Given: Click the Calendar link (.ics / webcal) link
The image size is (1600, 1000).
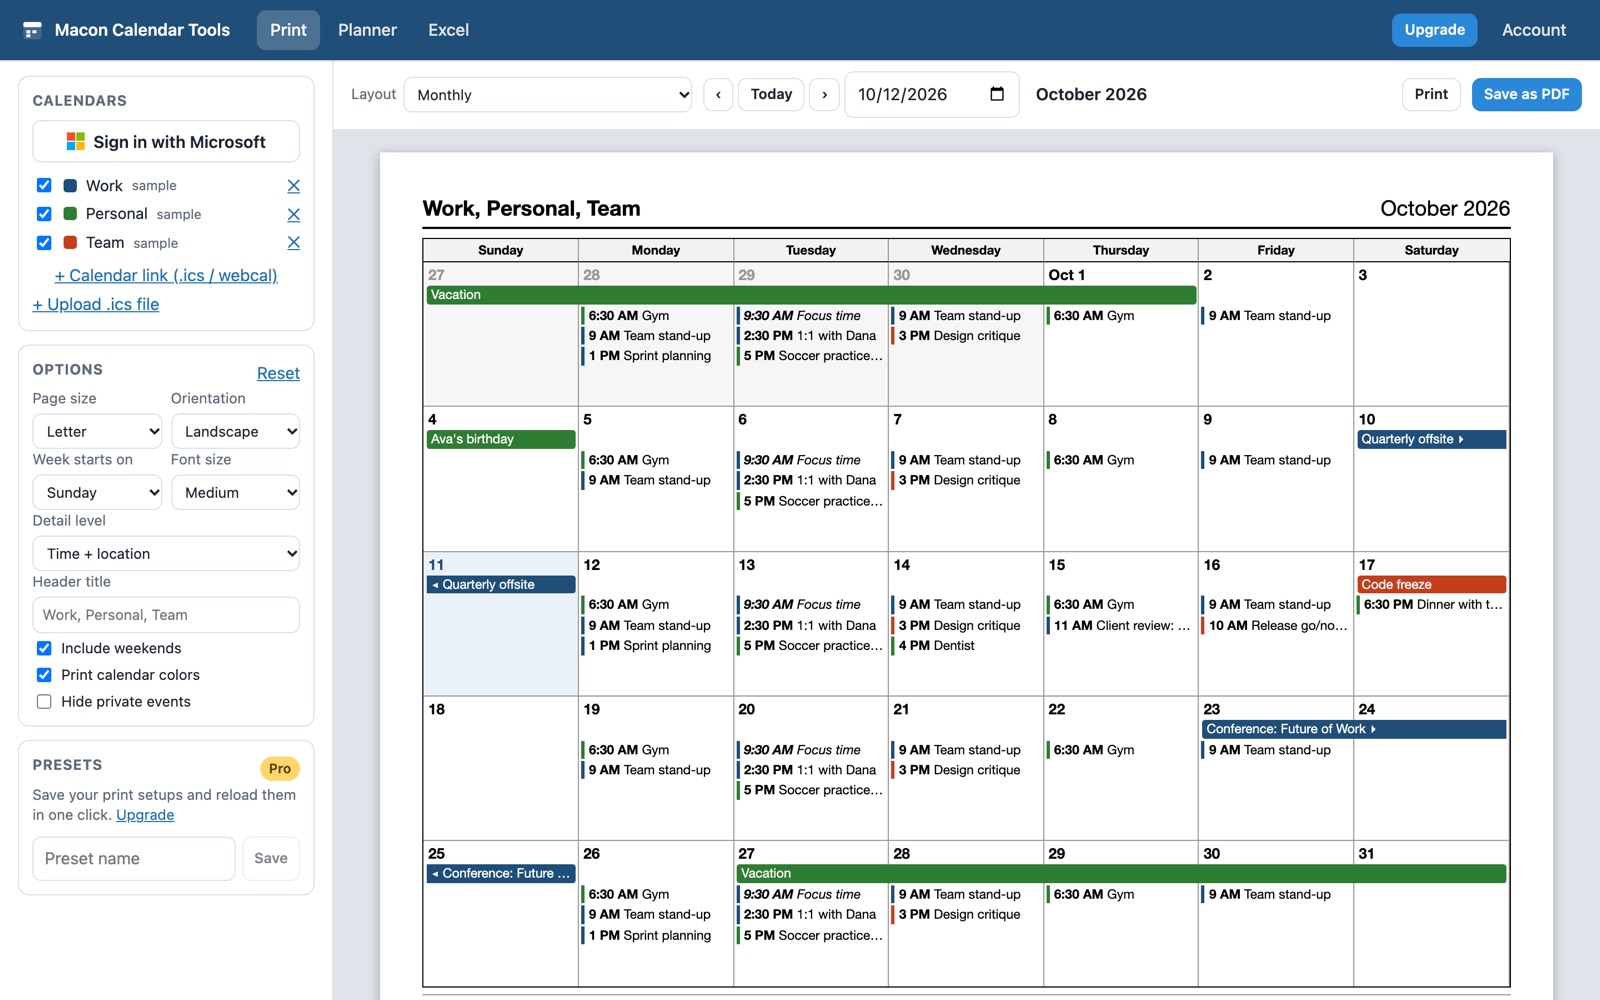Looking at the screenshot, I should click(166, 276).
